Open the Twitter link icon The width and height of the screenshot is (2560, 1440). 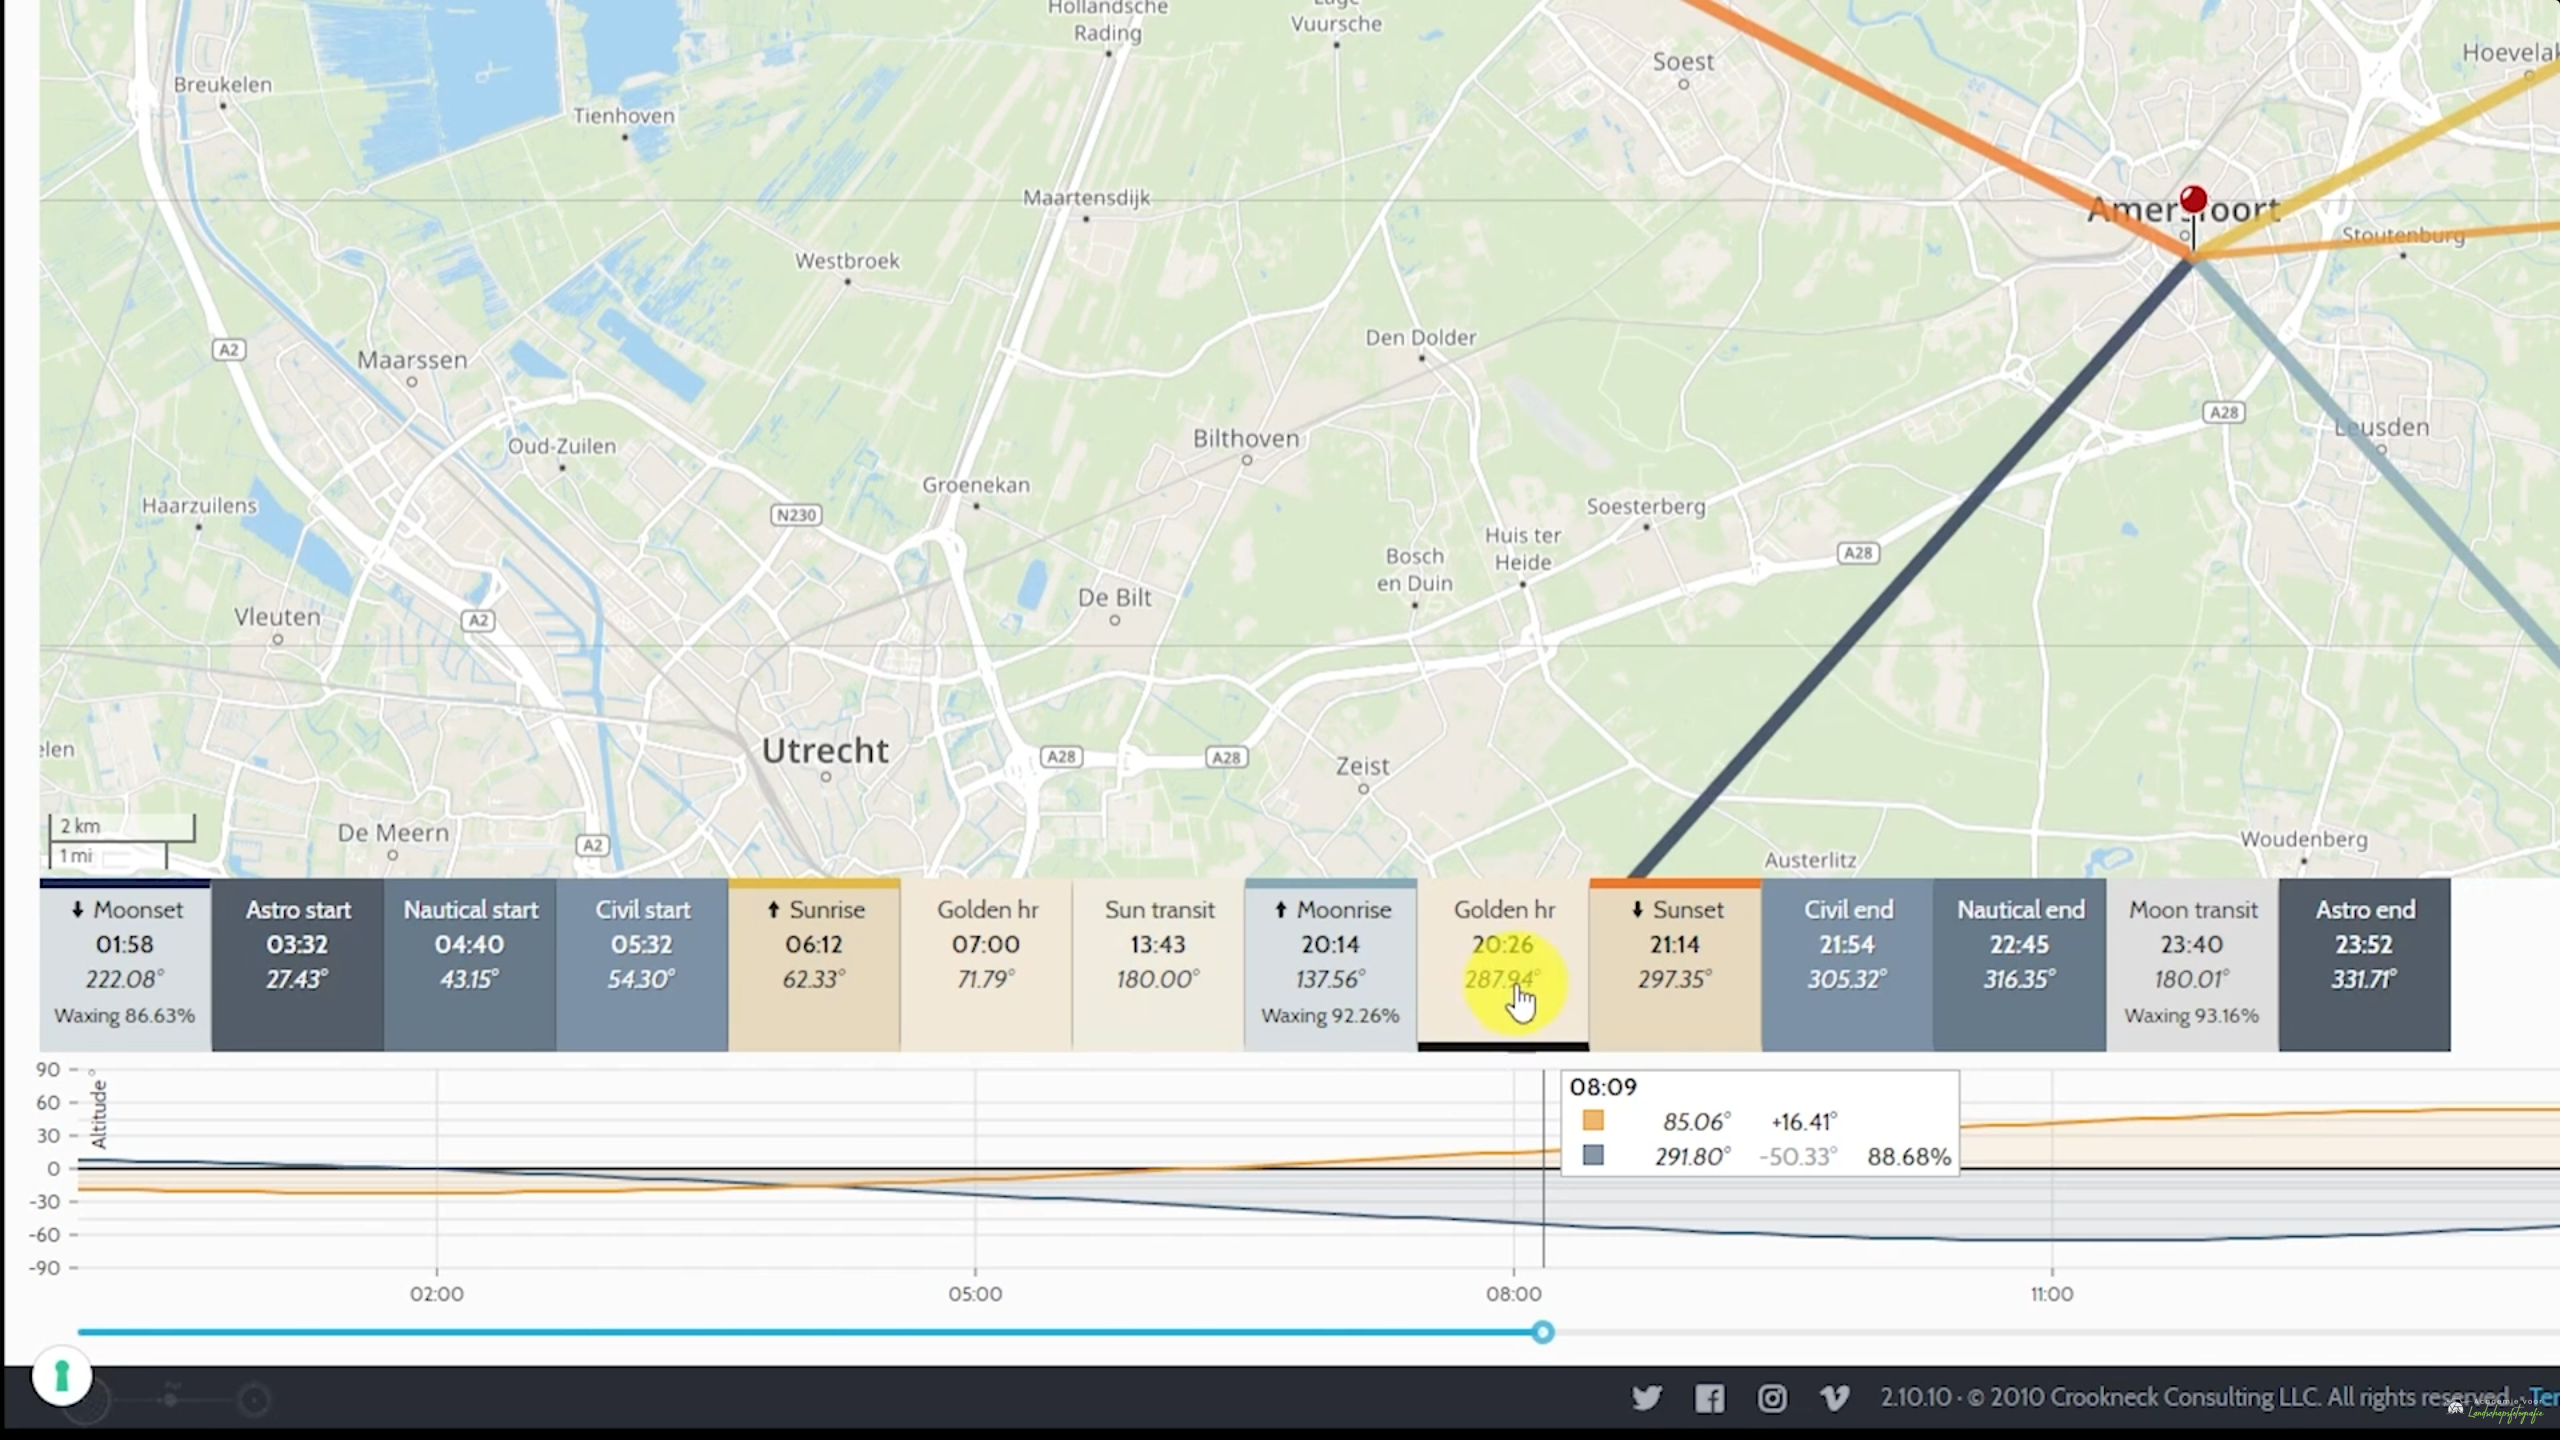pyautogui.click(x=1646, y=1398)
